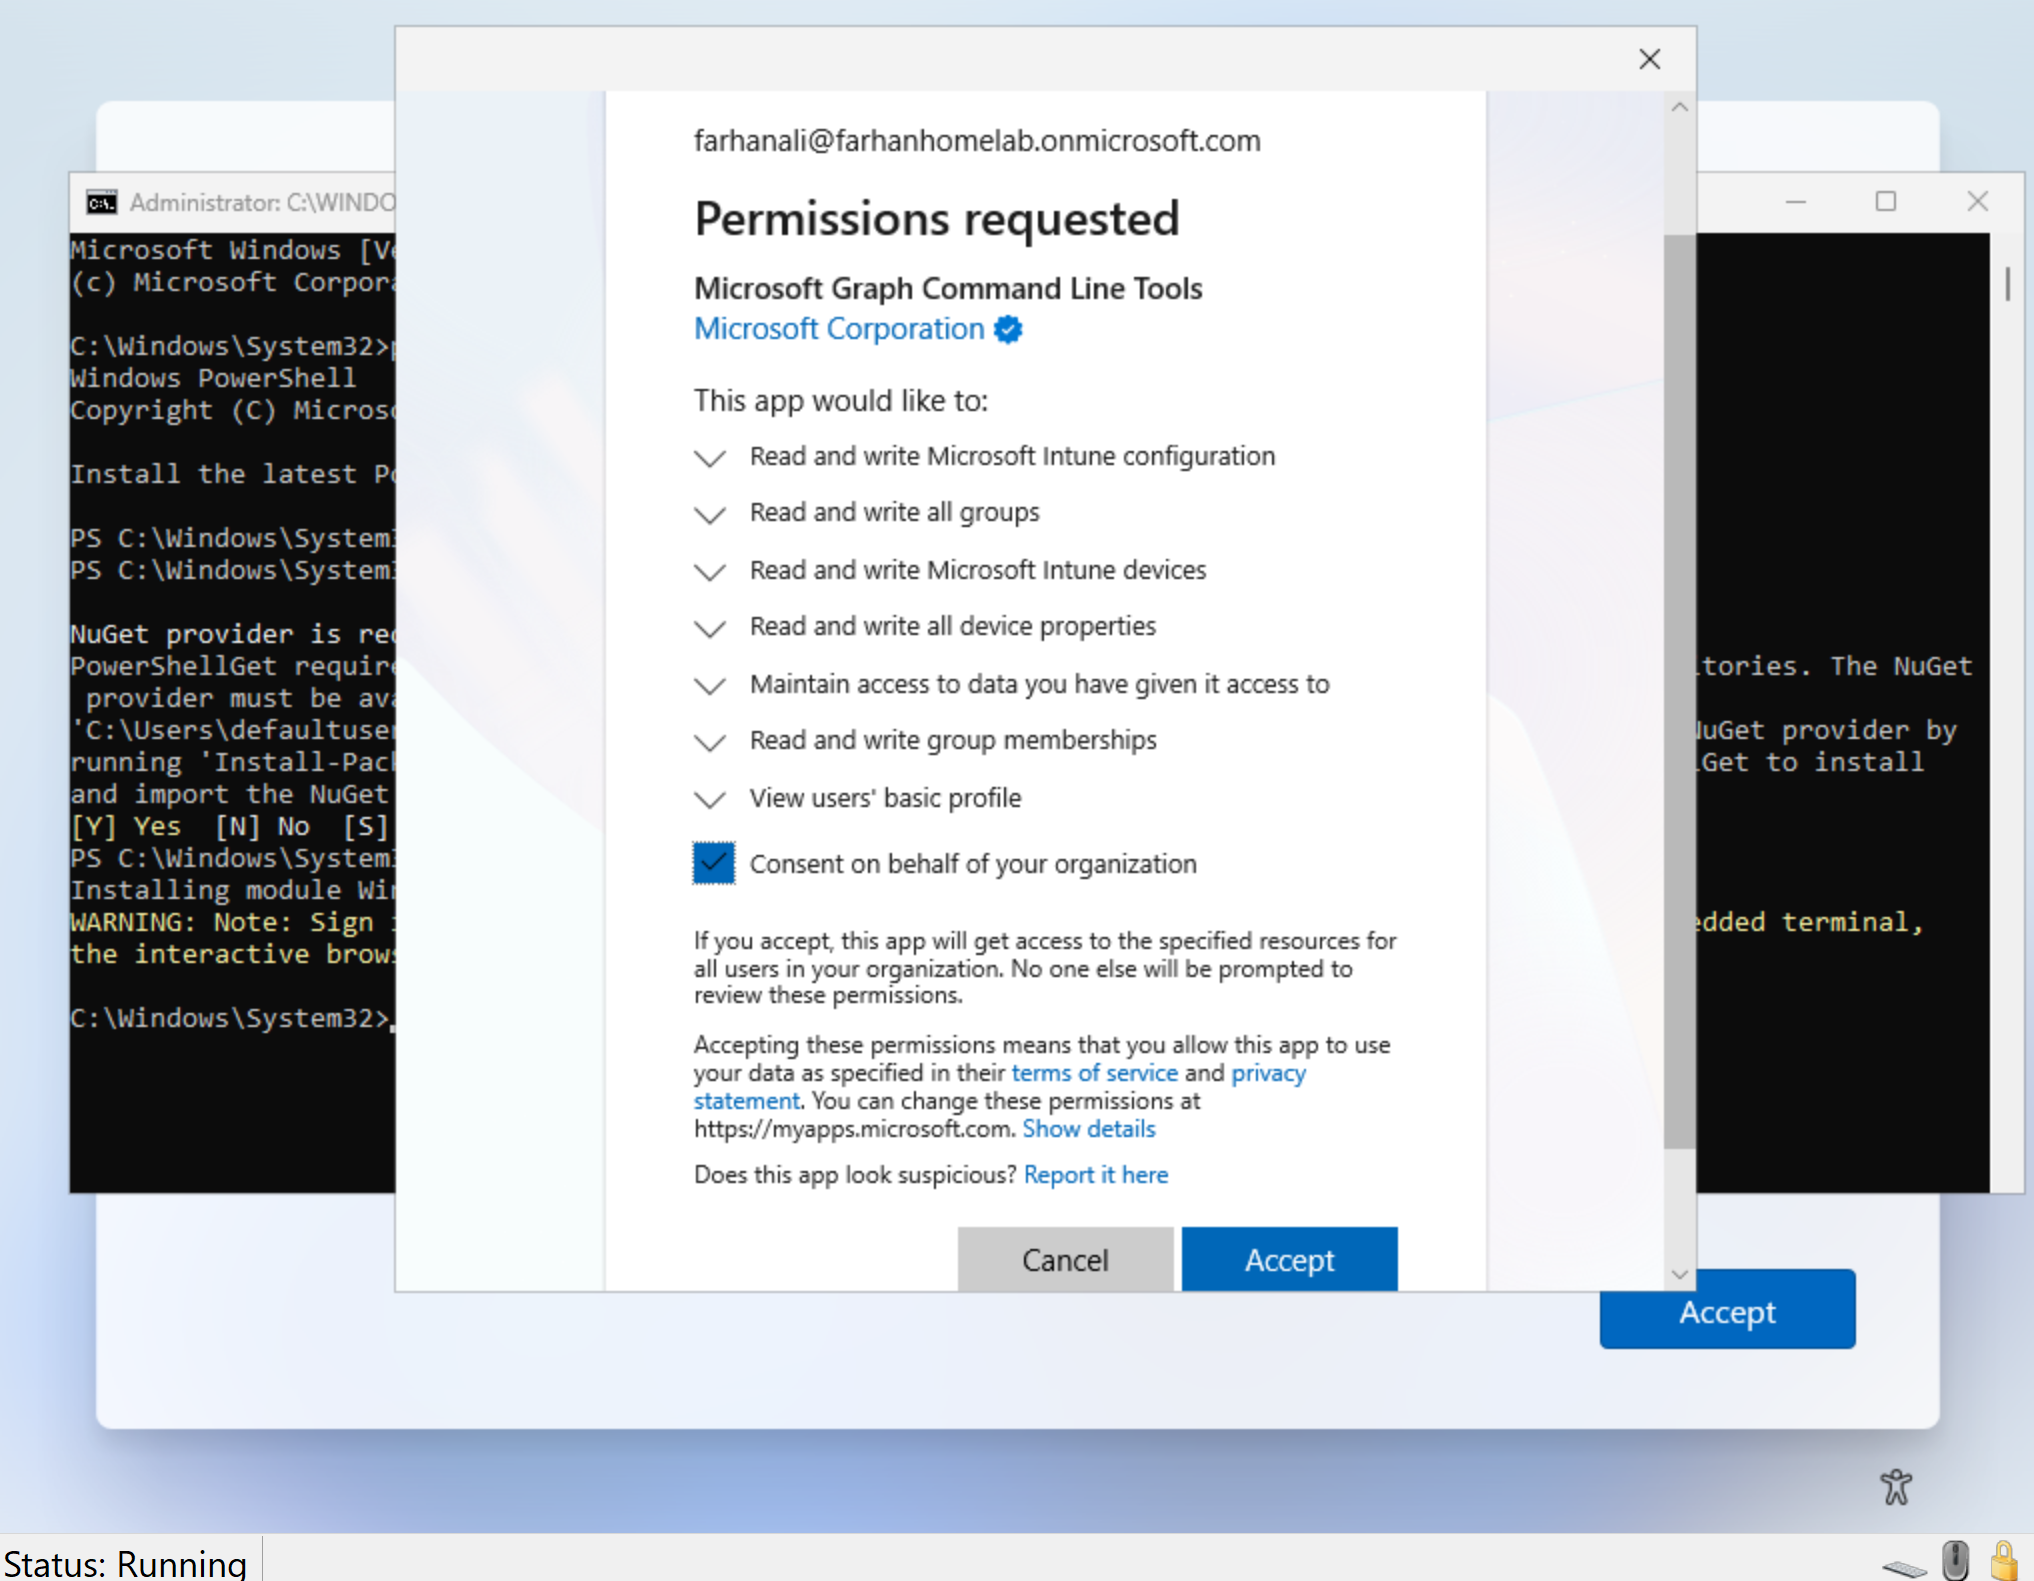Image resolution: width=2034 pixels, height=1581 pixels.
Task: Click the accessibility icon on the setup screen
Action: tap(1895, 1486)
